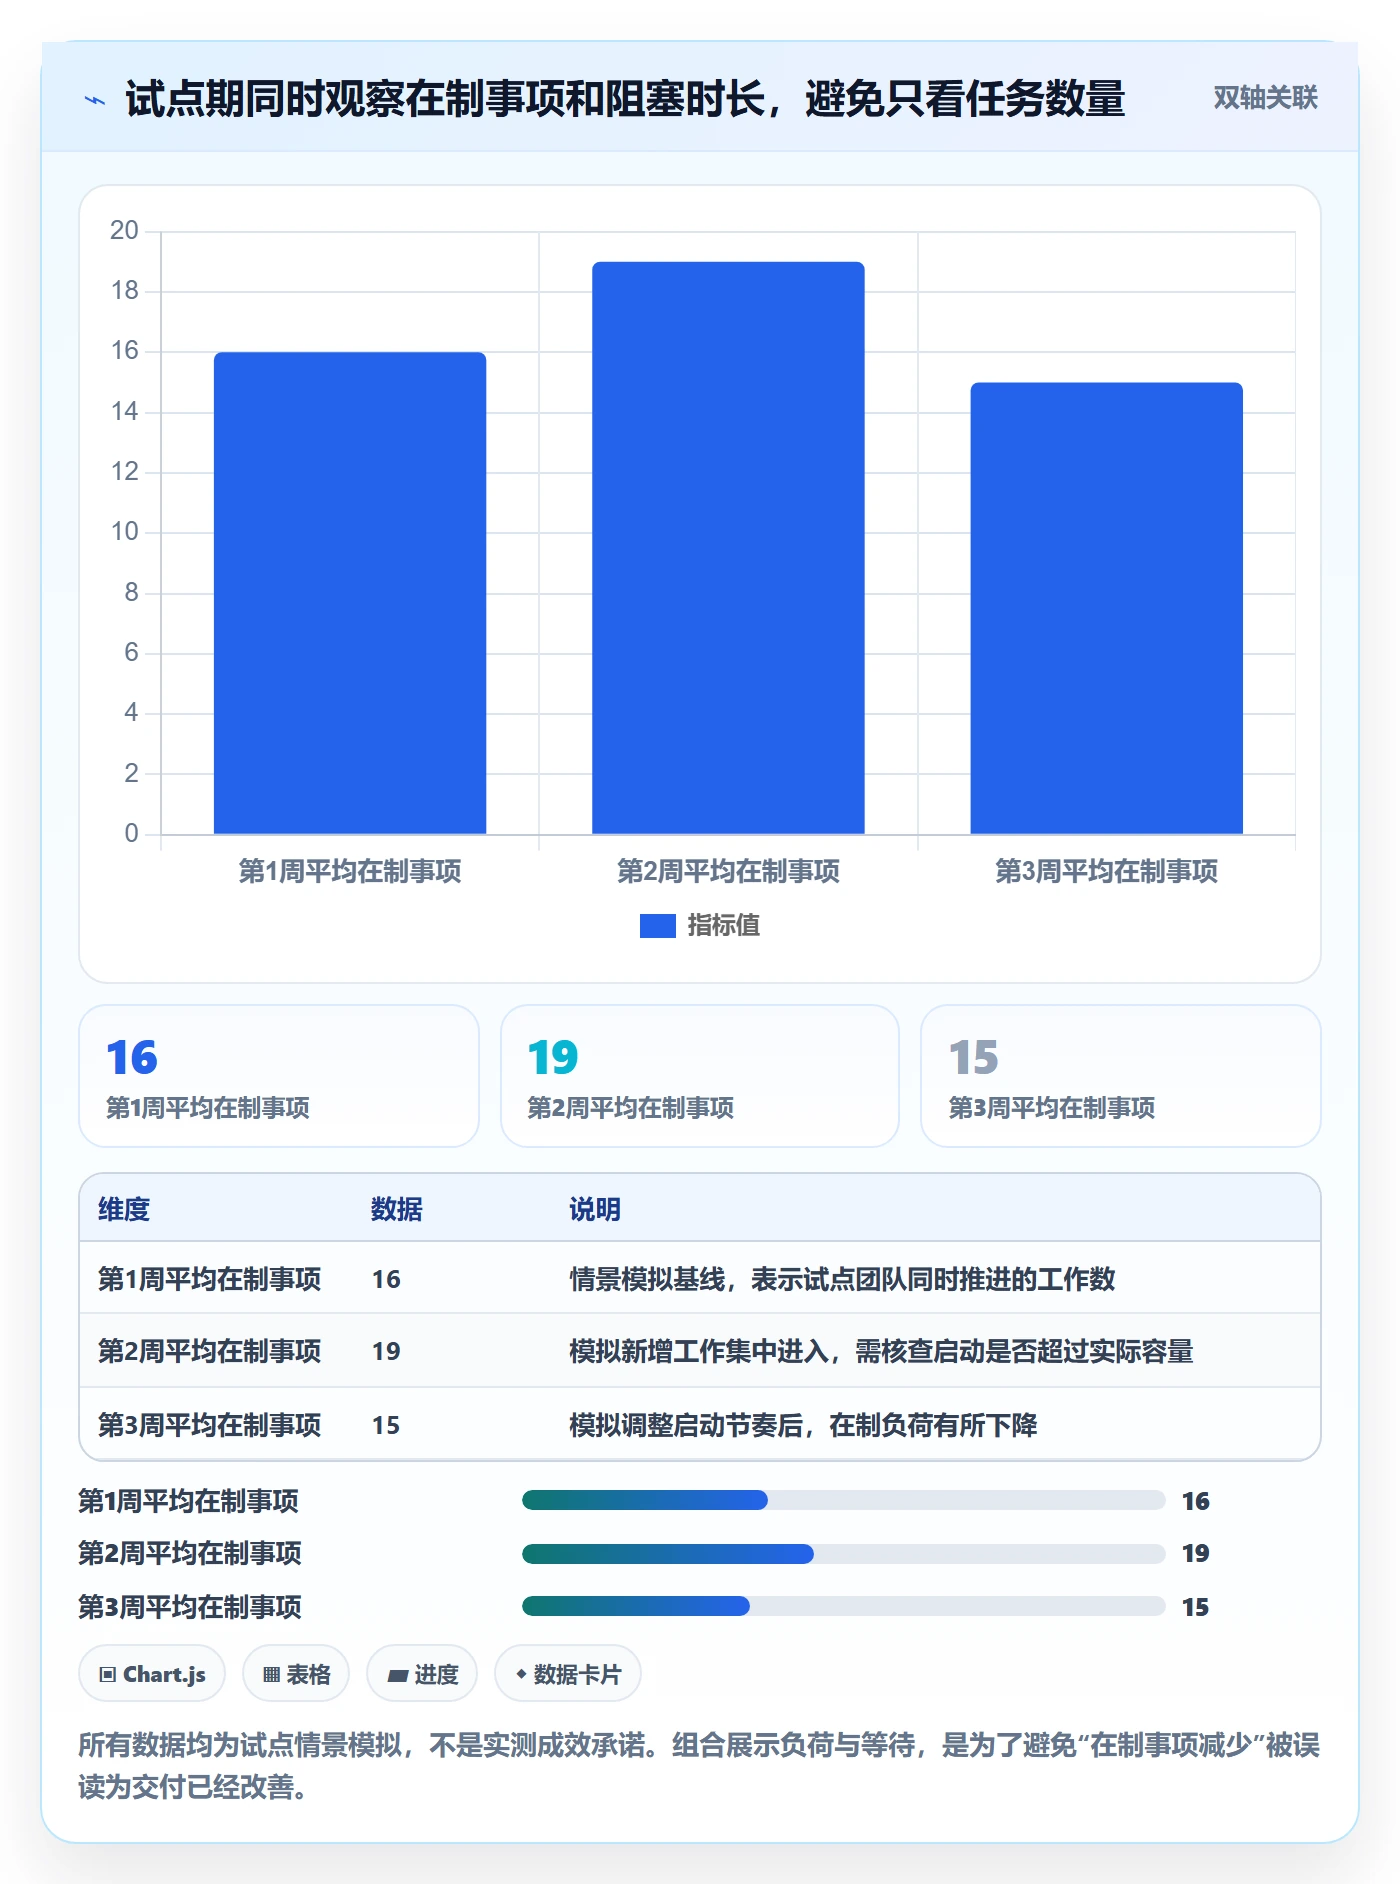Select the card showing value 15
1400x1884 pixels.
[1120, 1076]
